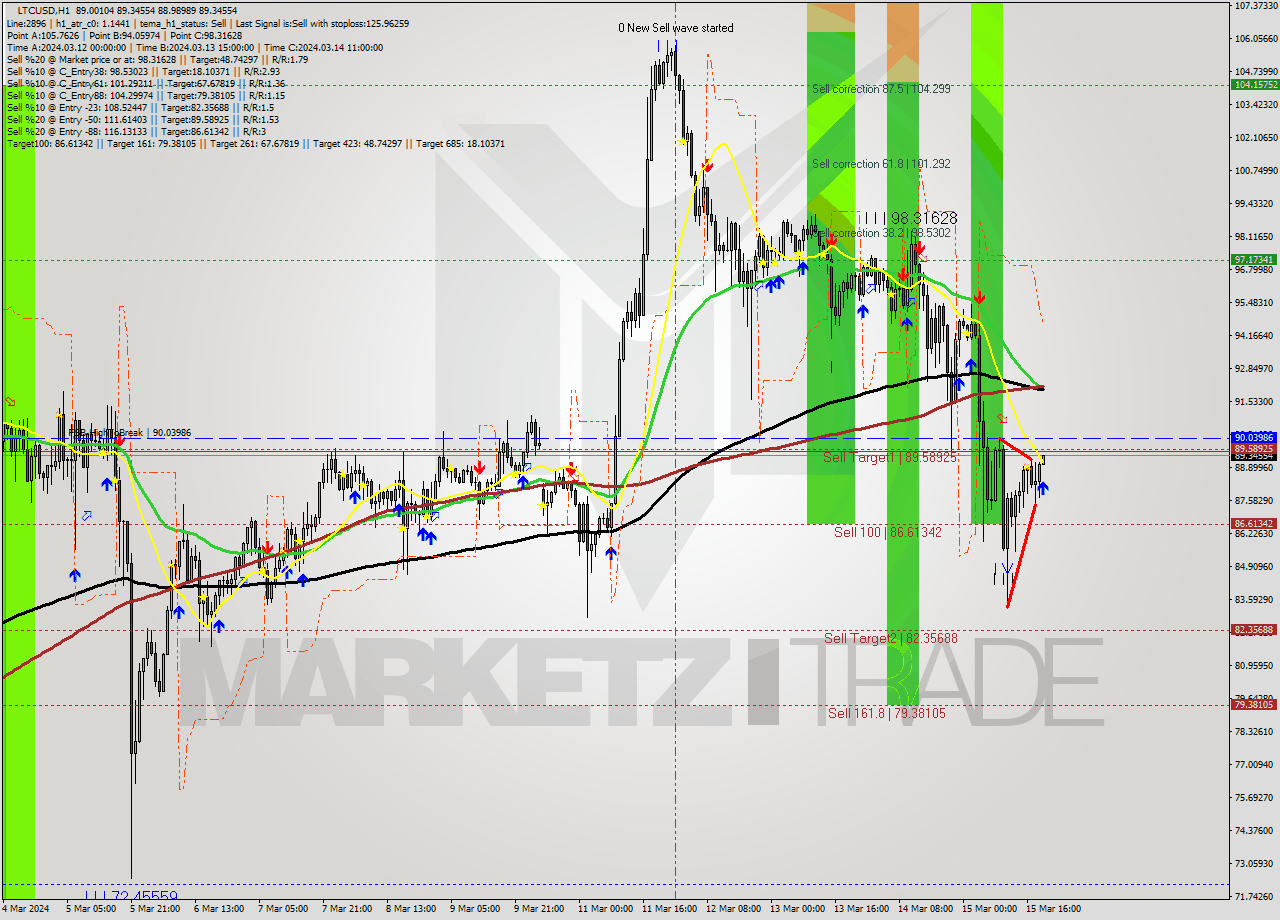
Task: Select the 'Last Signal is:Sell' info line
Action: [x=208, y=23]
